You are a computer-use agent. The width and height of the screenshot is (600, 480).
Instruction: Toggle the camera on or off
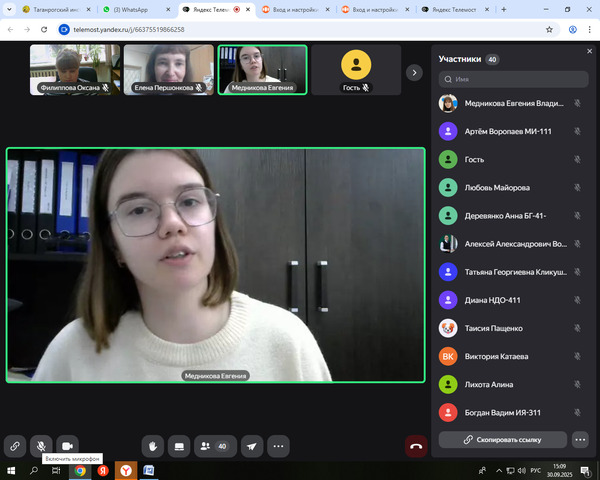click(x=68, y=446)
